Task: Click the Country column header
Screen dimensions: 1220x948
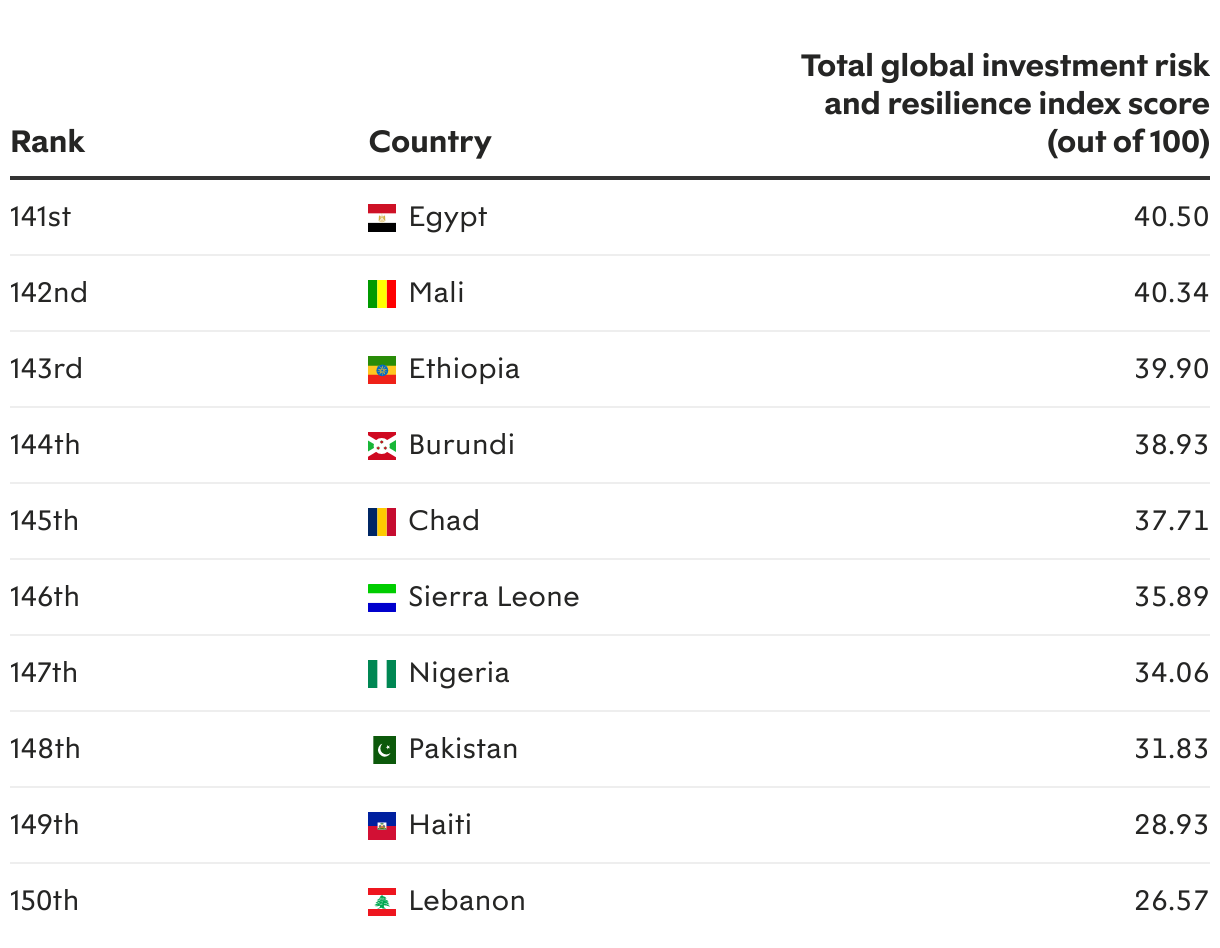Action: (430, 142)
